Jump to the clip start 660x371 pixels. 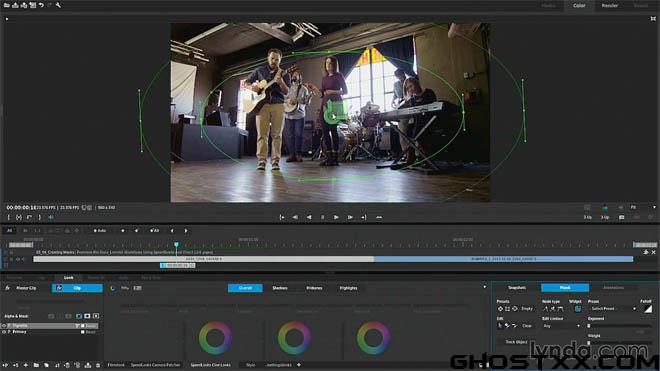282,217
